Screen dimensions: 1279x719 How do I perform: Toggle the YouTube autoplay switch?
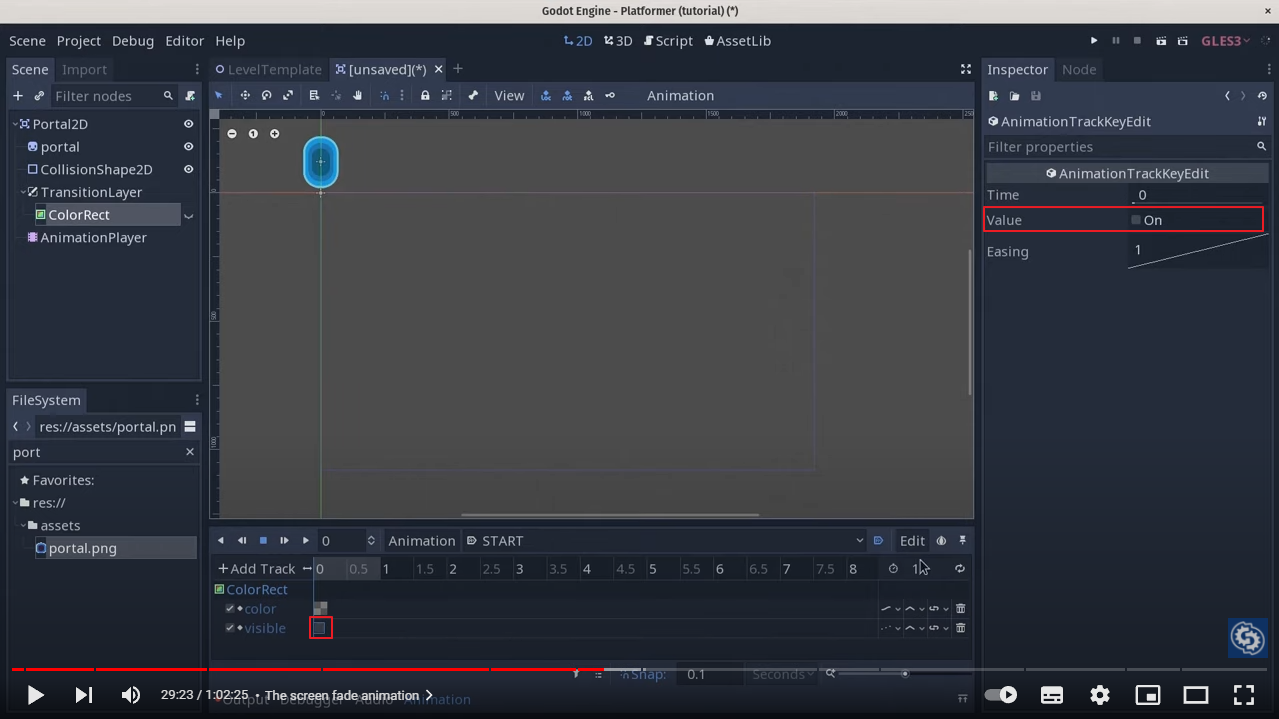click(1001, 695)
